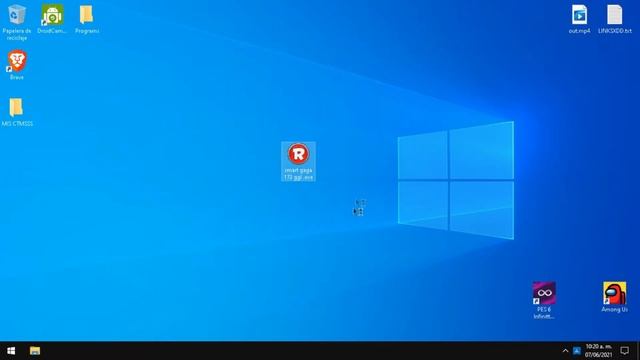640x360 pixels.
Task: Select the out.mp4 video file
Action: click(x=579, y=19)
